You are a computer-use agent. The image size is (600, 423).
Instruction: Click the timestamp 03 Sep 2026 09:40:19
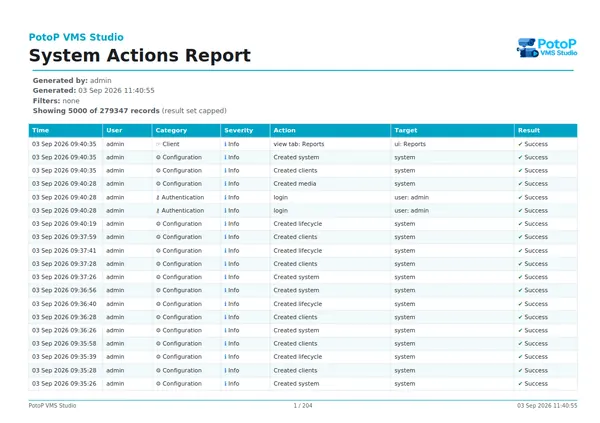pyautogui.click(x=64, y=224)
